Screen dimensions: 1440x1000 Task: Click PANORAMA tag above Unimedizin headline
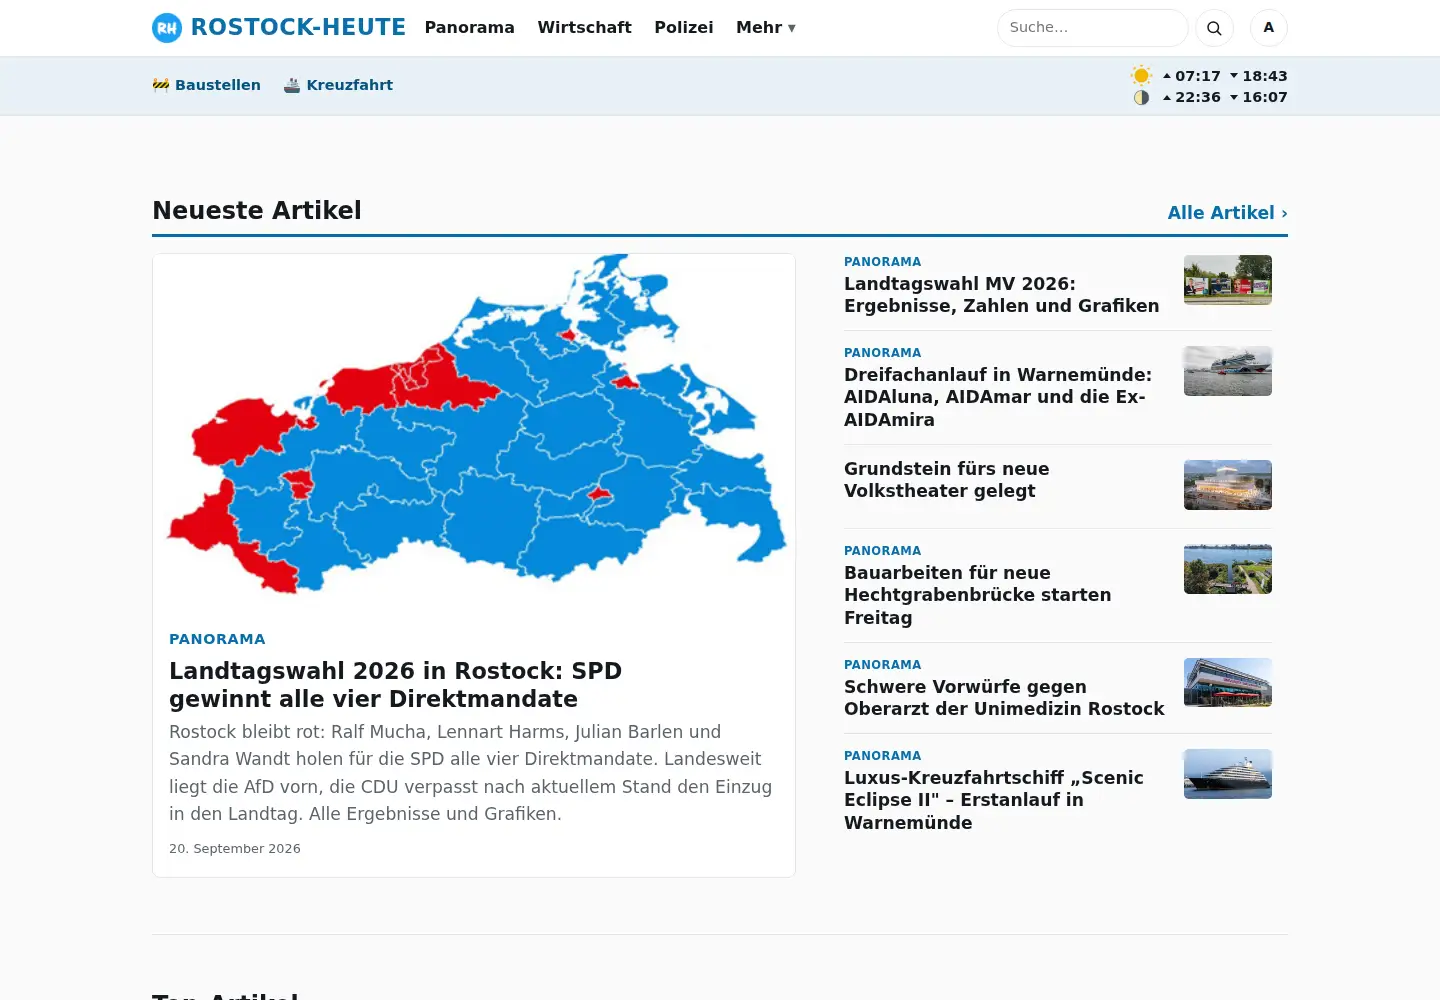(882, 665)
